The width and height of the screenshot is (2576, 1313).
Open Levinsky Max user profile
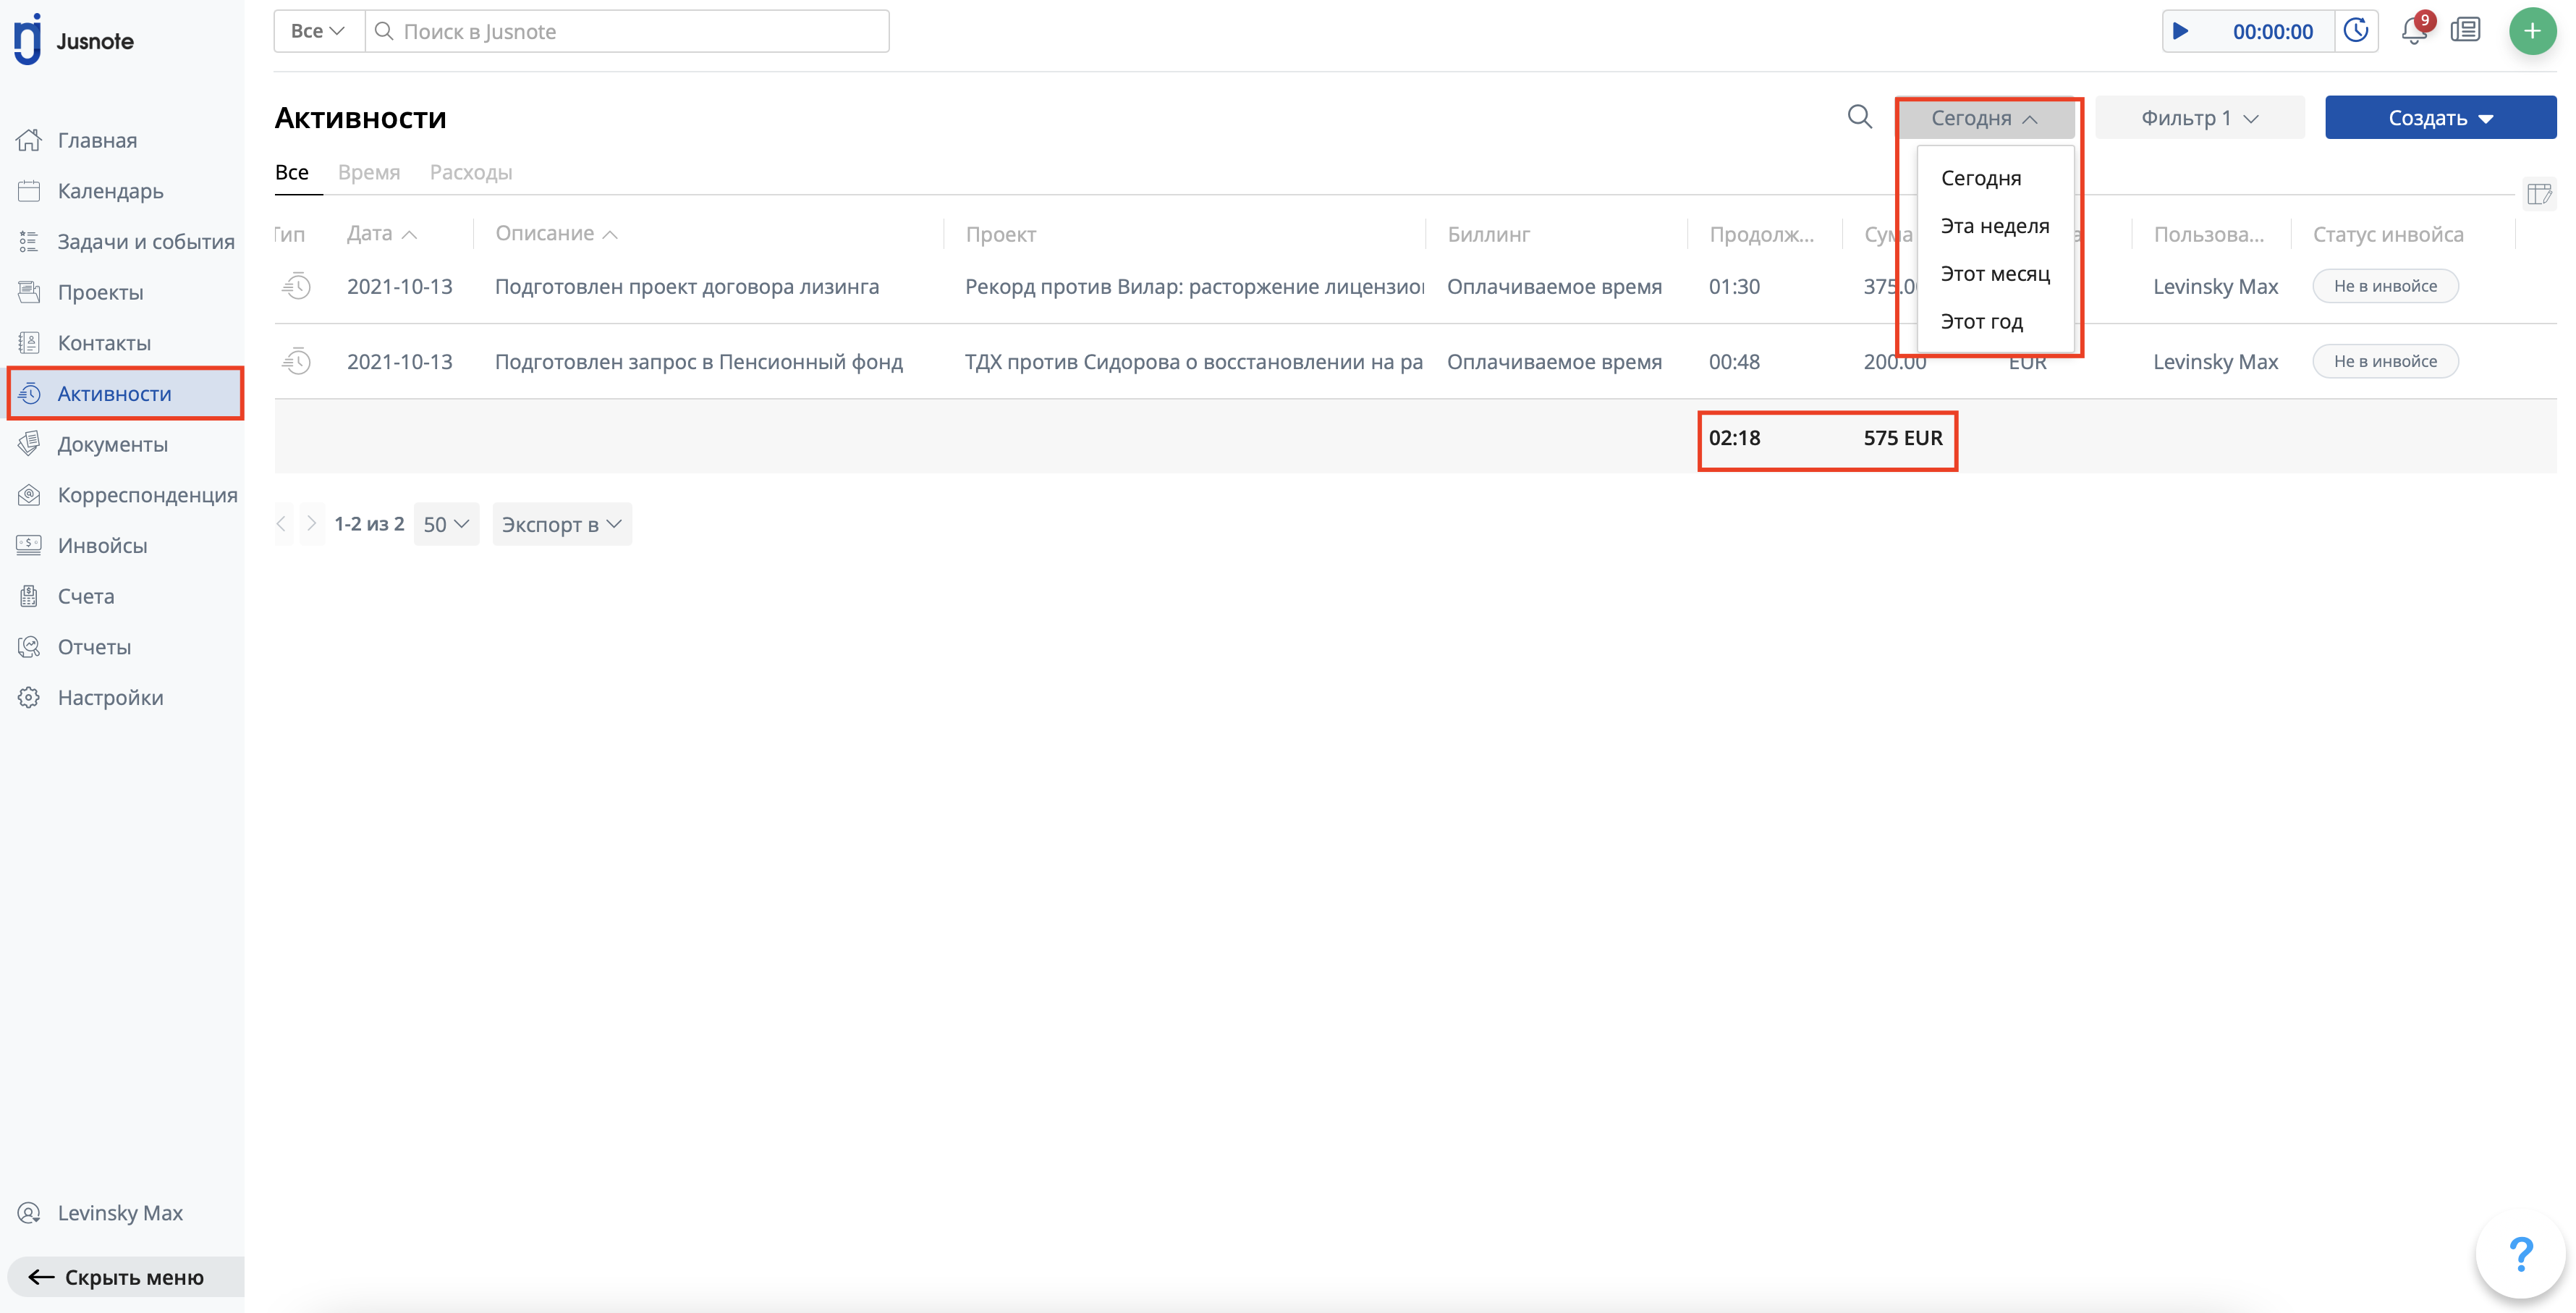coord(120,1213)
